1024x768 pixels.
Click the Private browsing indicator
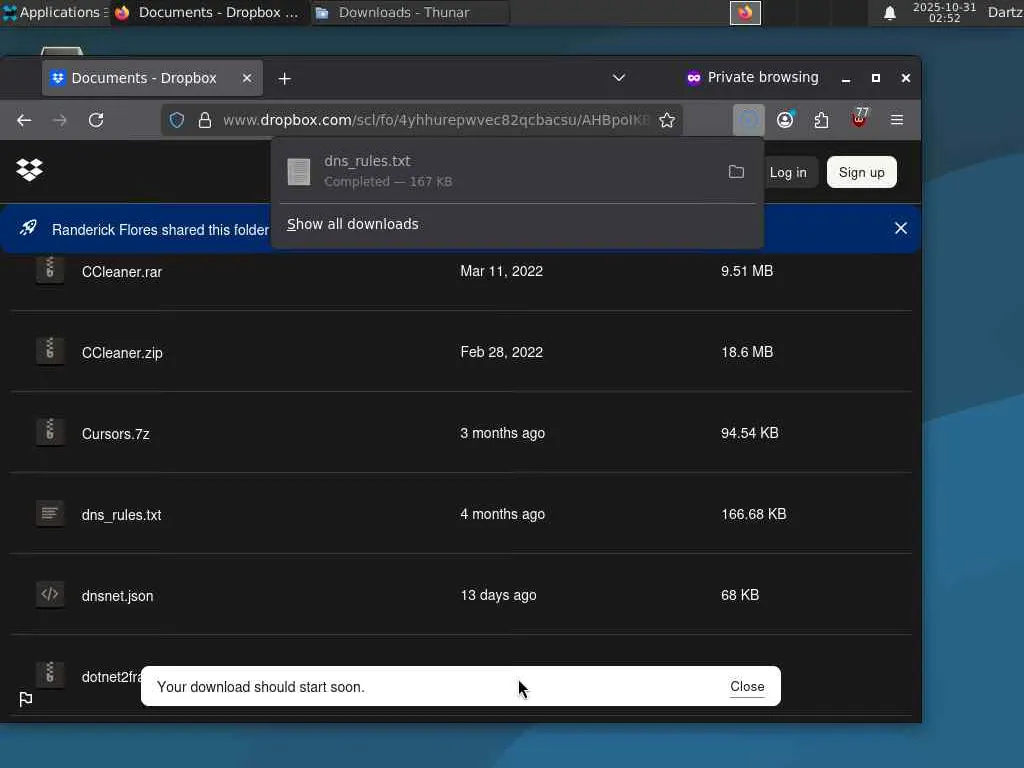click(x=752, y=77)
